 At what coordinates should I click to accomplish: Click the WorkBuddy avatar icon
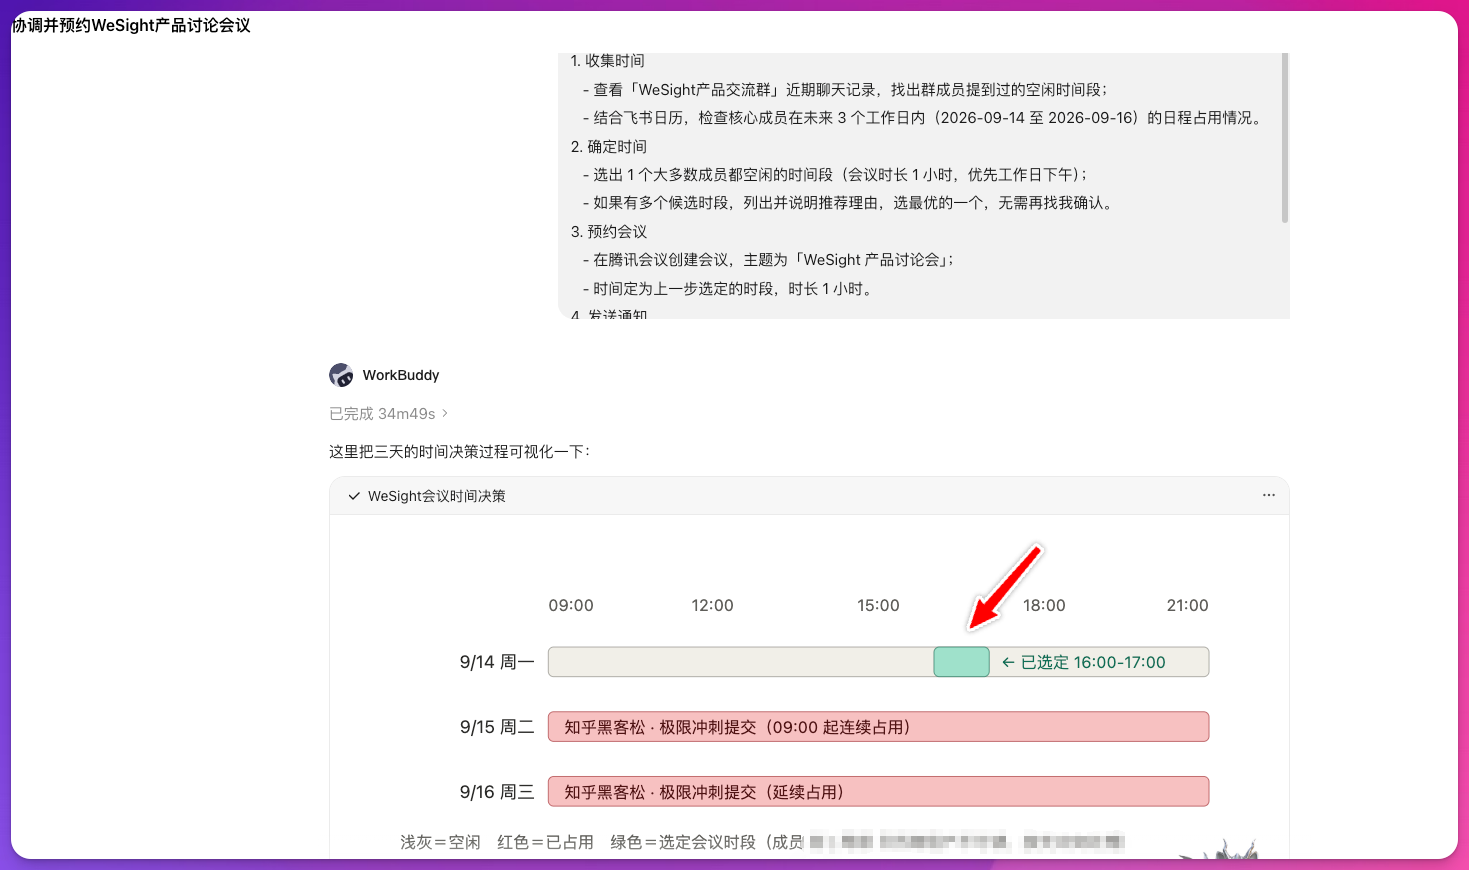[x=341, y=375]
